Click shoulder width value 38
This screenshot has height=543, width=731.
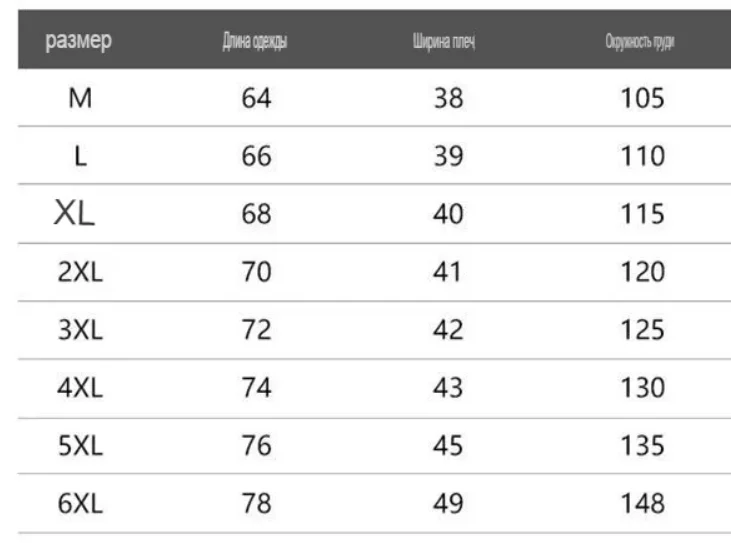[448, 98]
